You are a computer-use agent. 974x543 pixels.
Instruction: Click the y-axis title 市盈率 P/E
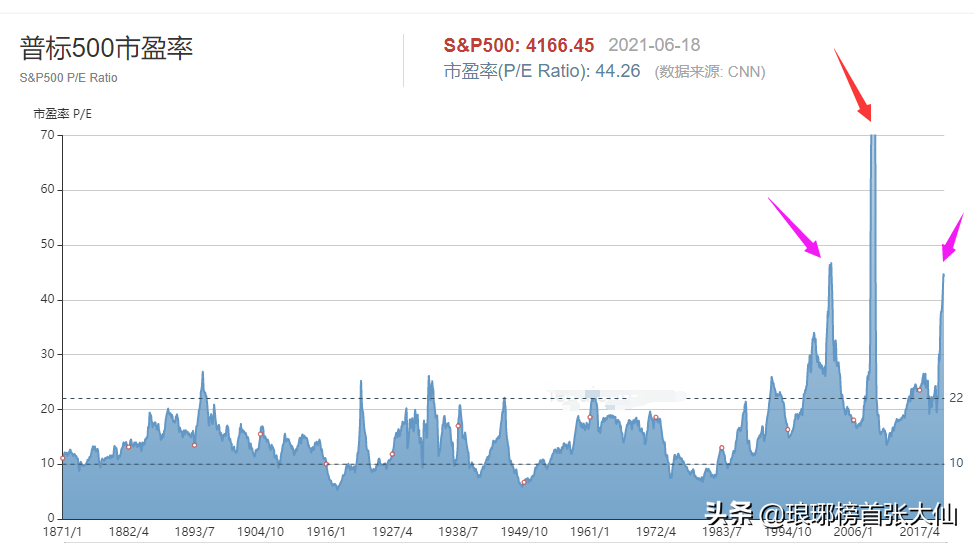[63, 114]
